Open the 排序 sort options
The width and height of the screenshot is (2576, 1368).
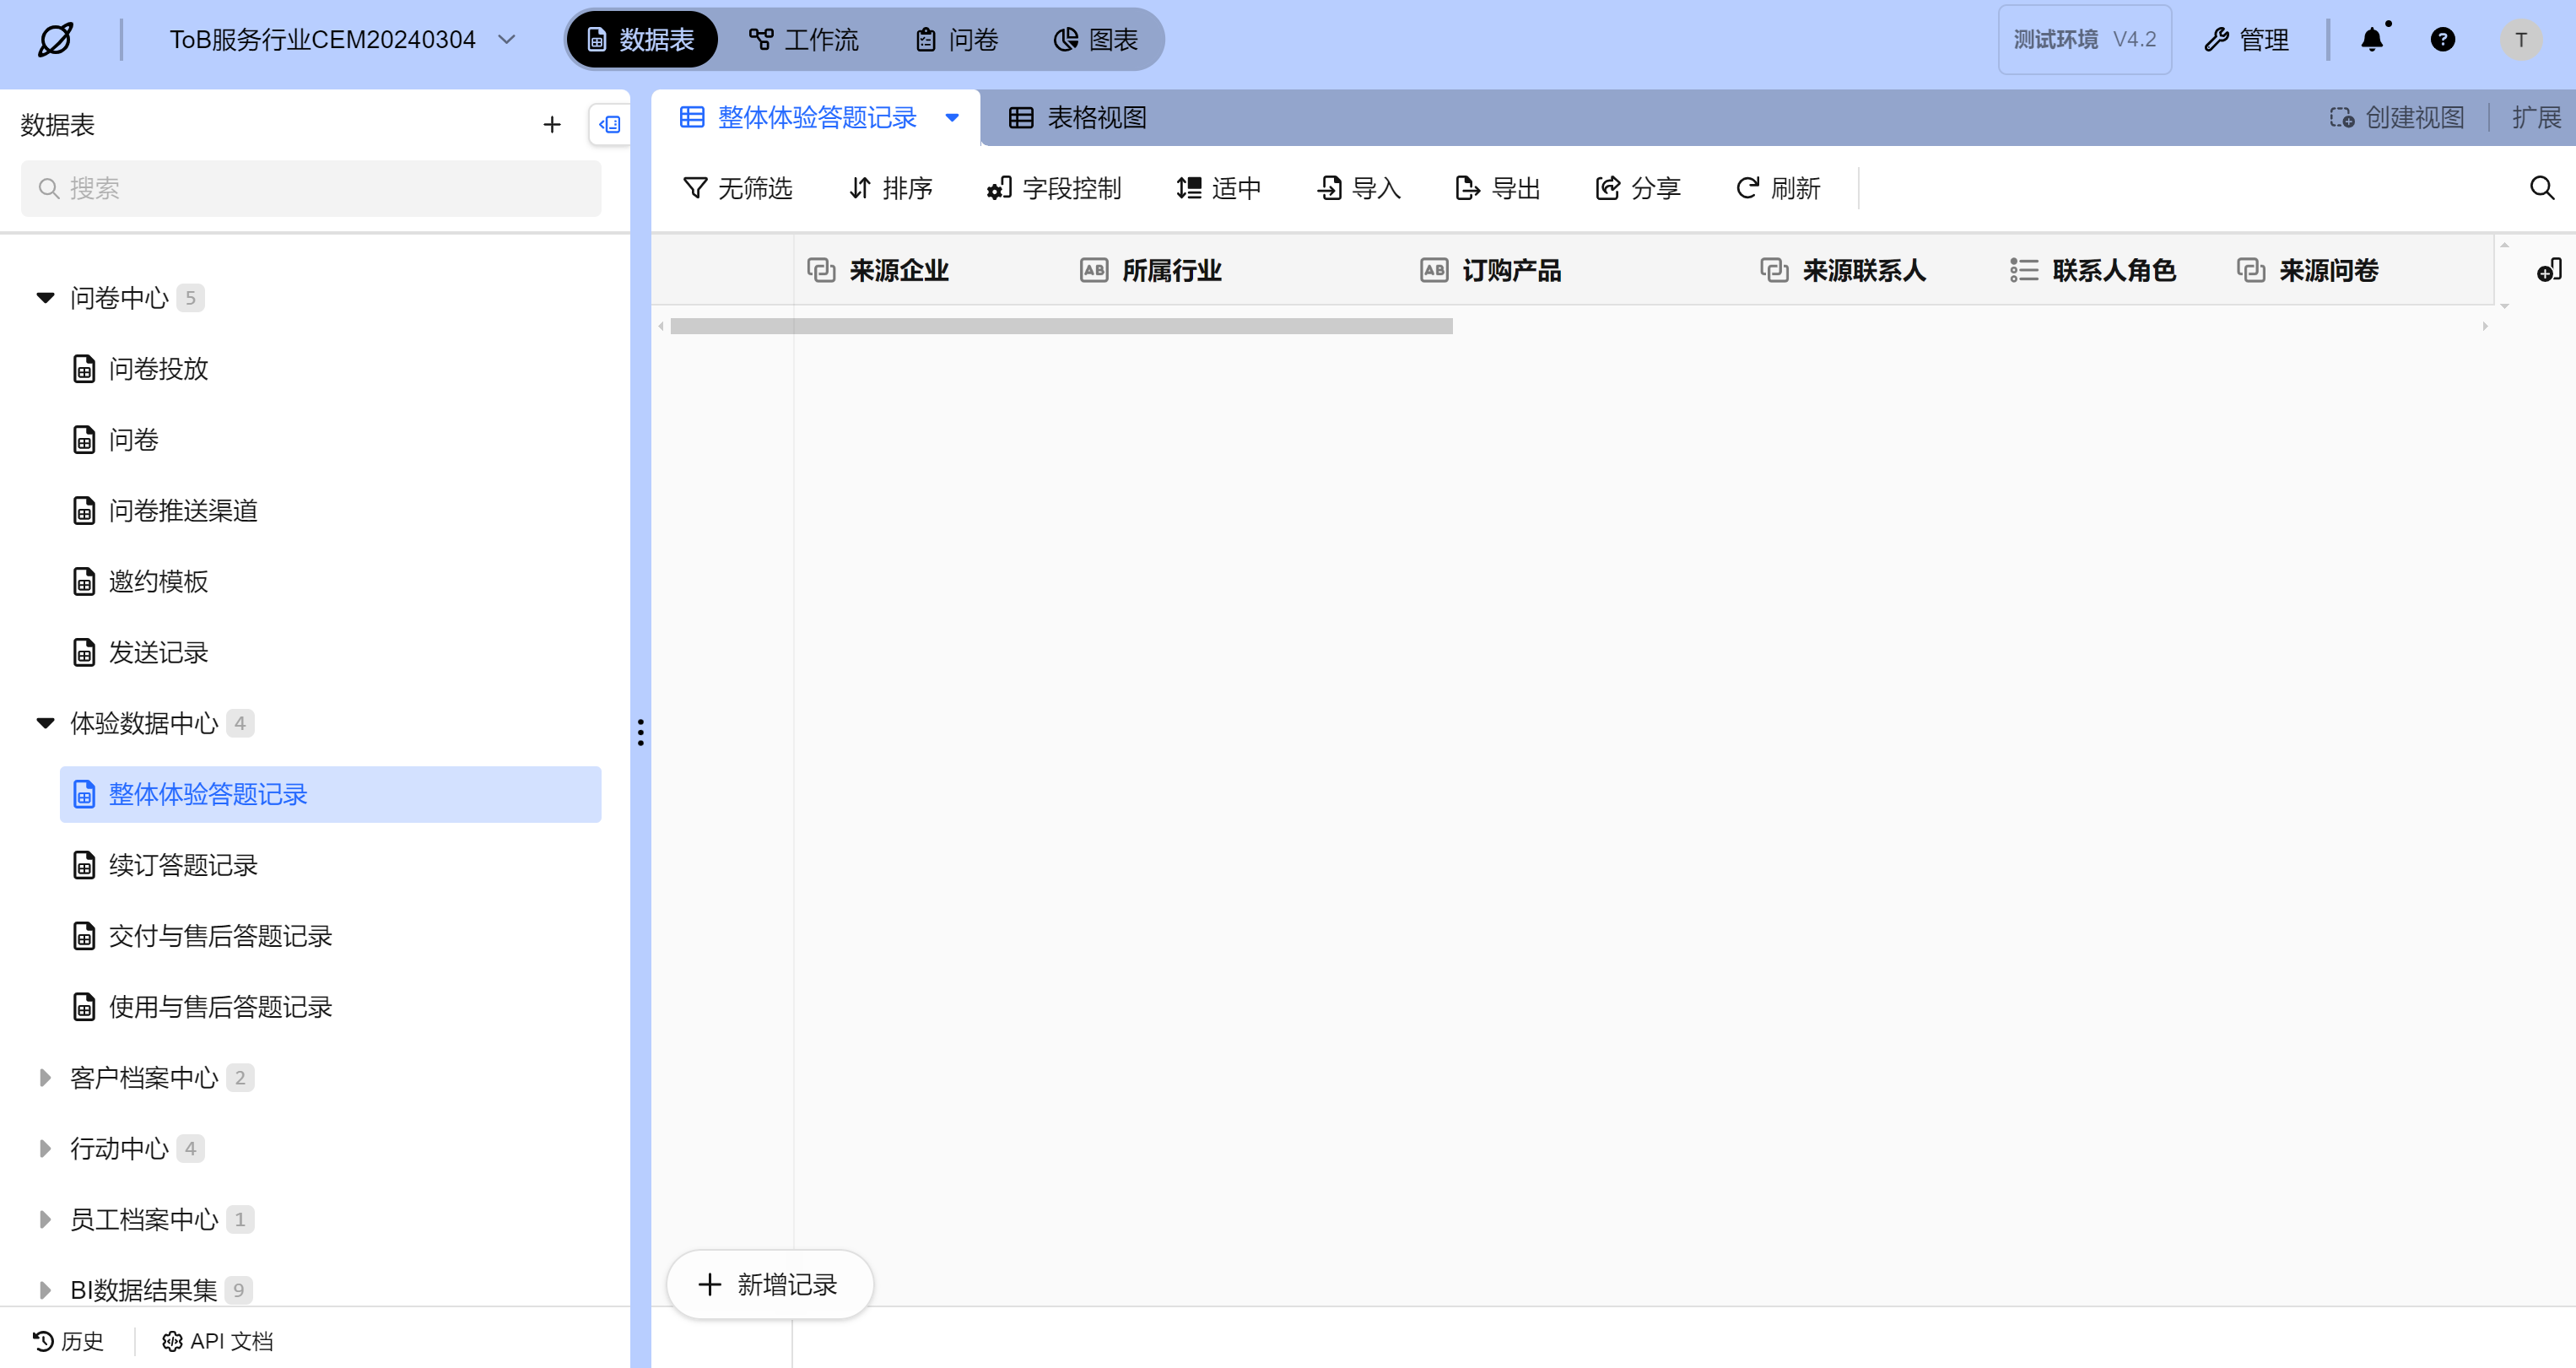click(x=890, y=188)
